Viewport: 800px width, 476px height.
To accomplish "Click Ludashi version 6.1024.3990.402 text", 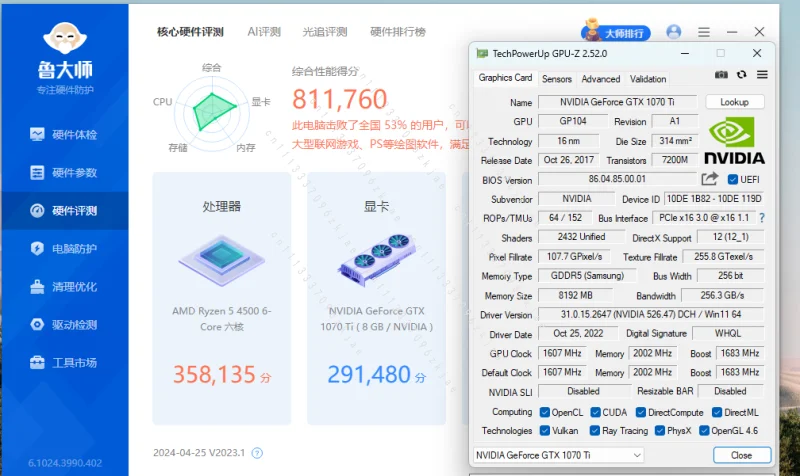I will click(65, 463).
